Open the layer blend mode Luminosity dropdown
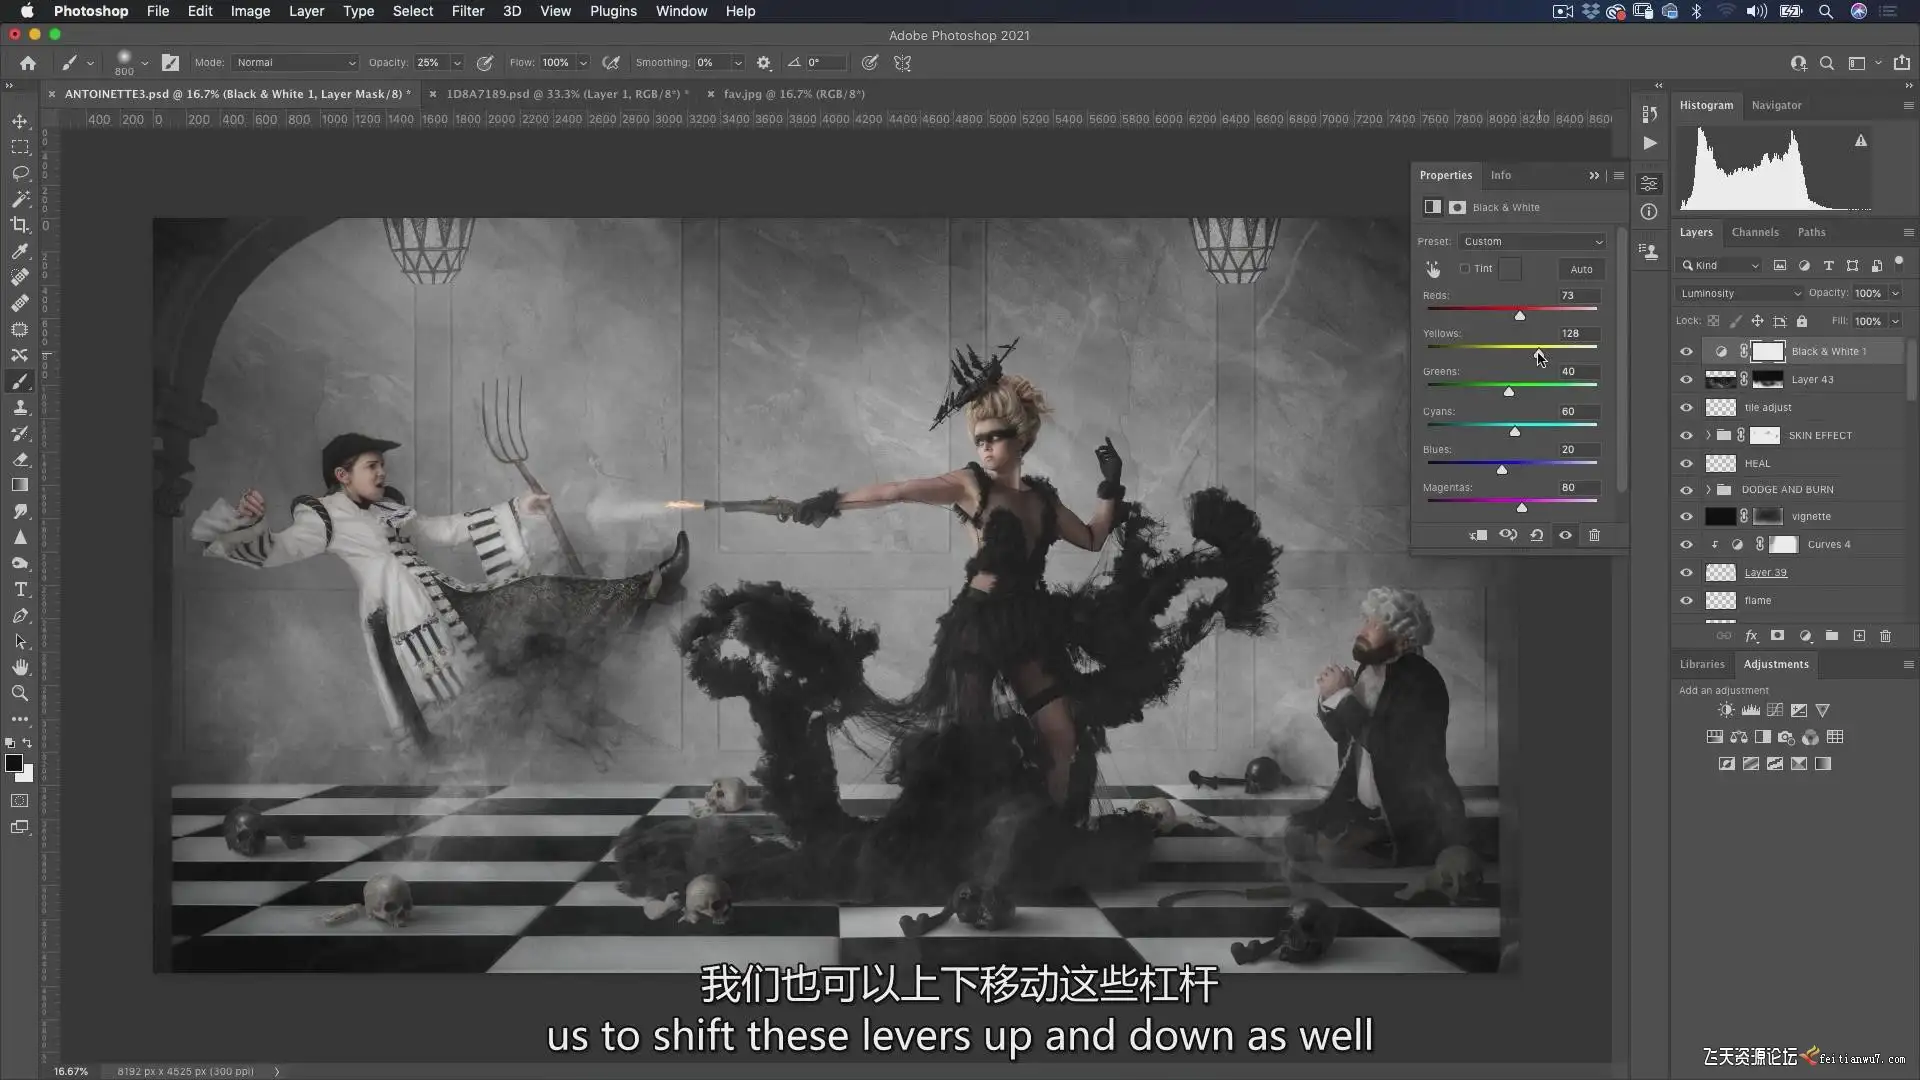 tap(1740, 293)
